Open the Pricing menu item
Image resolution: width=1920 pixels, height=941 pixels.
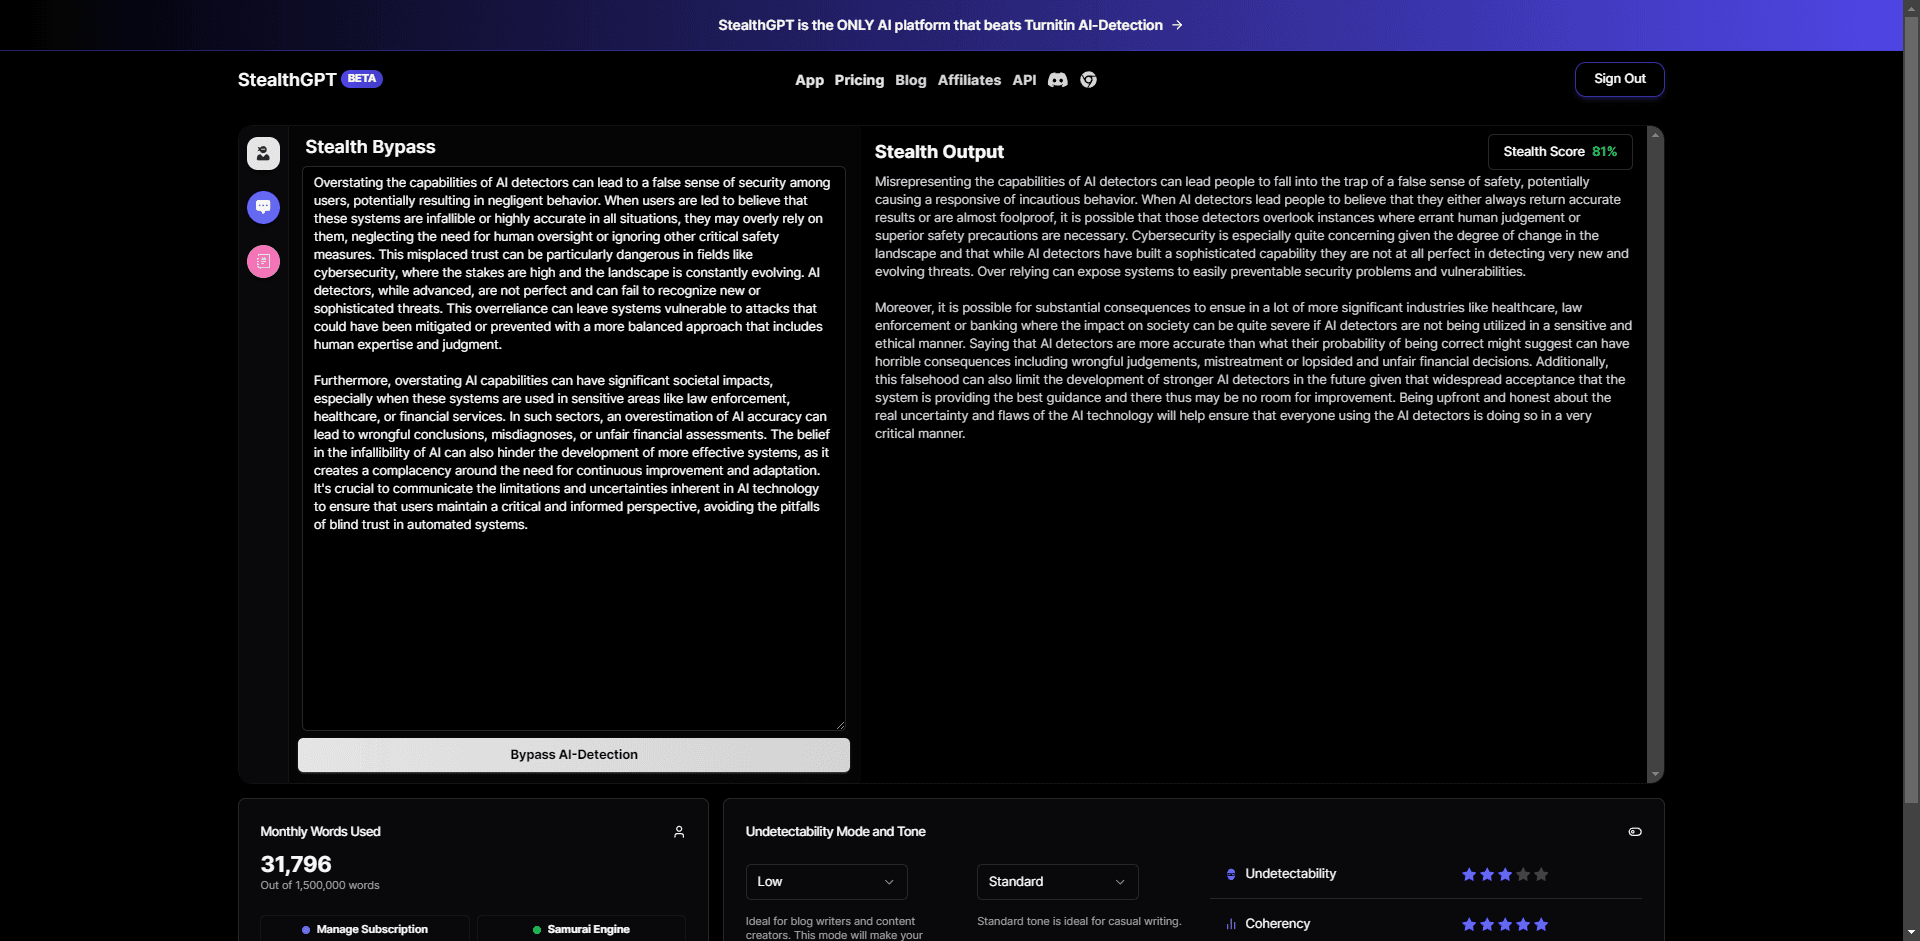point(859,80)
